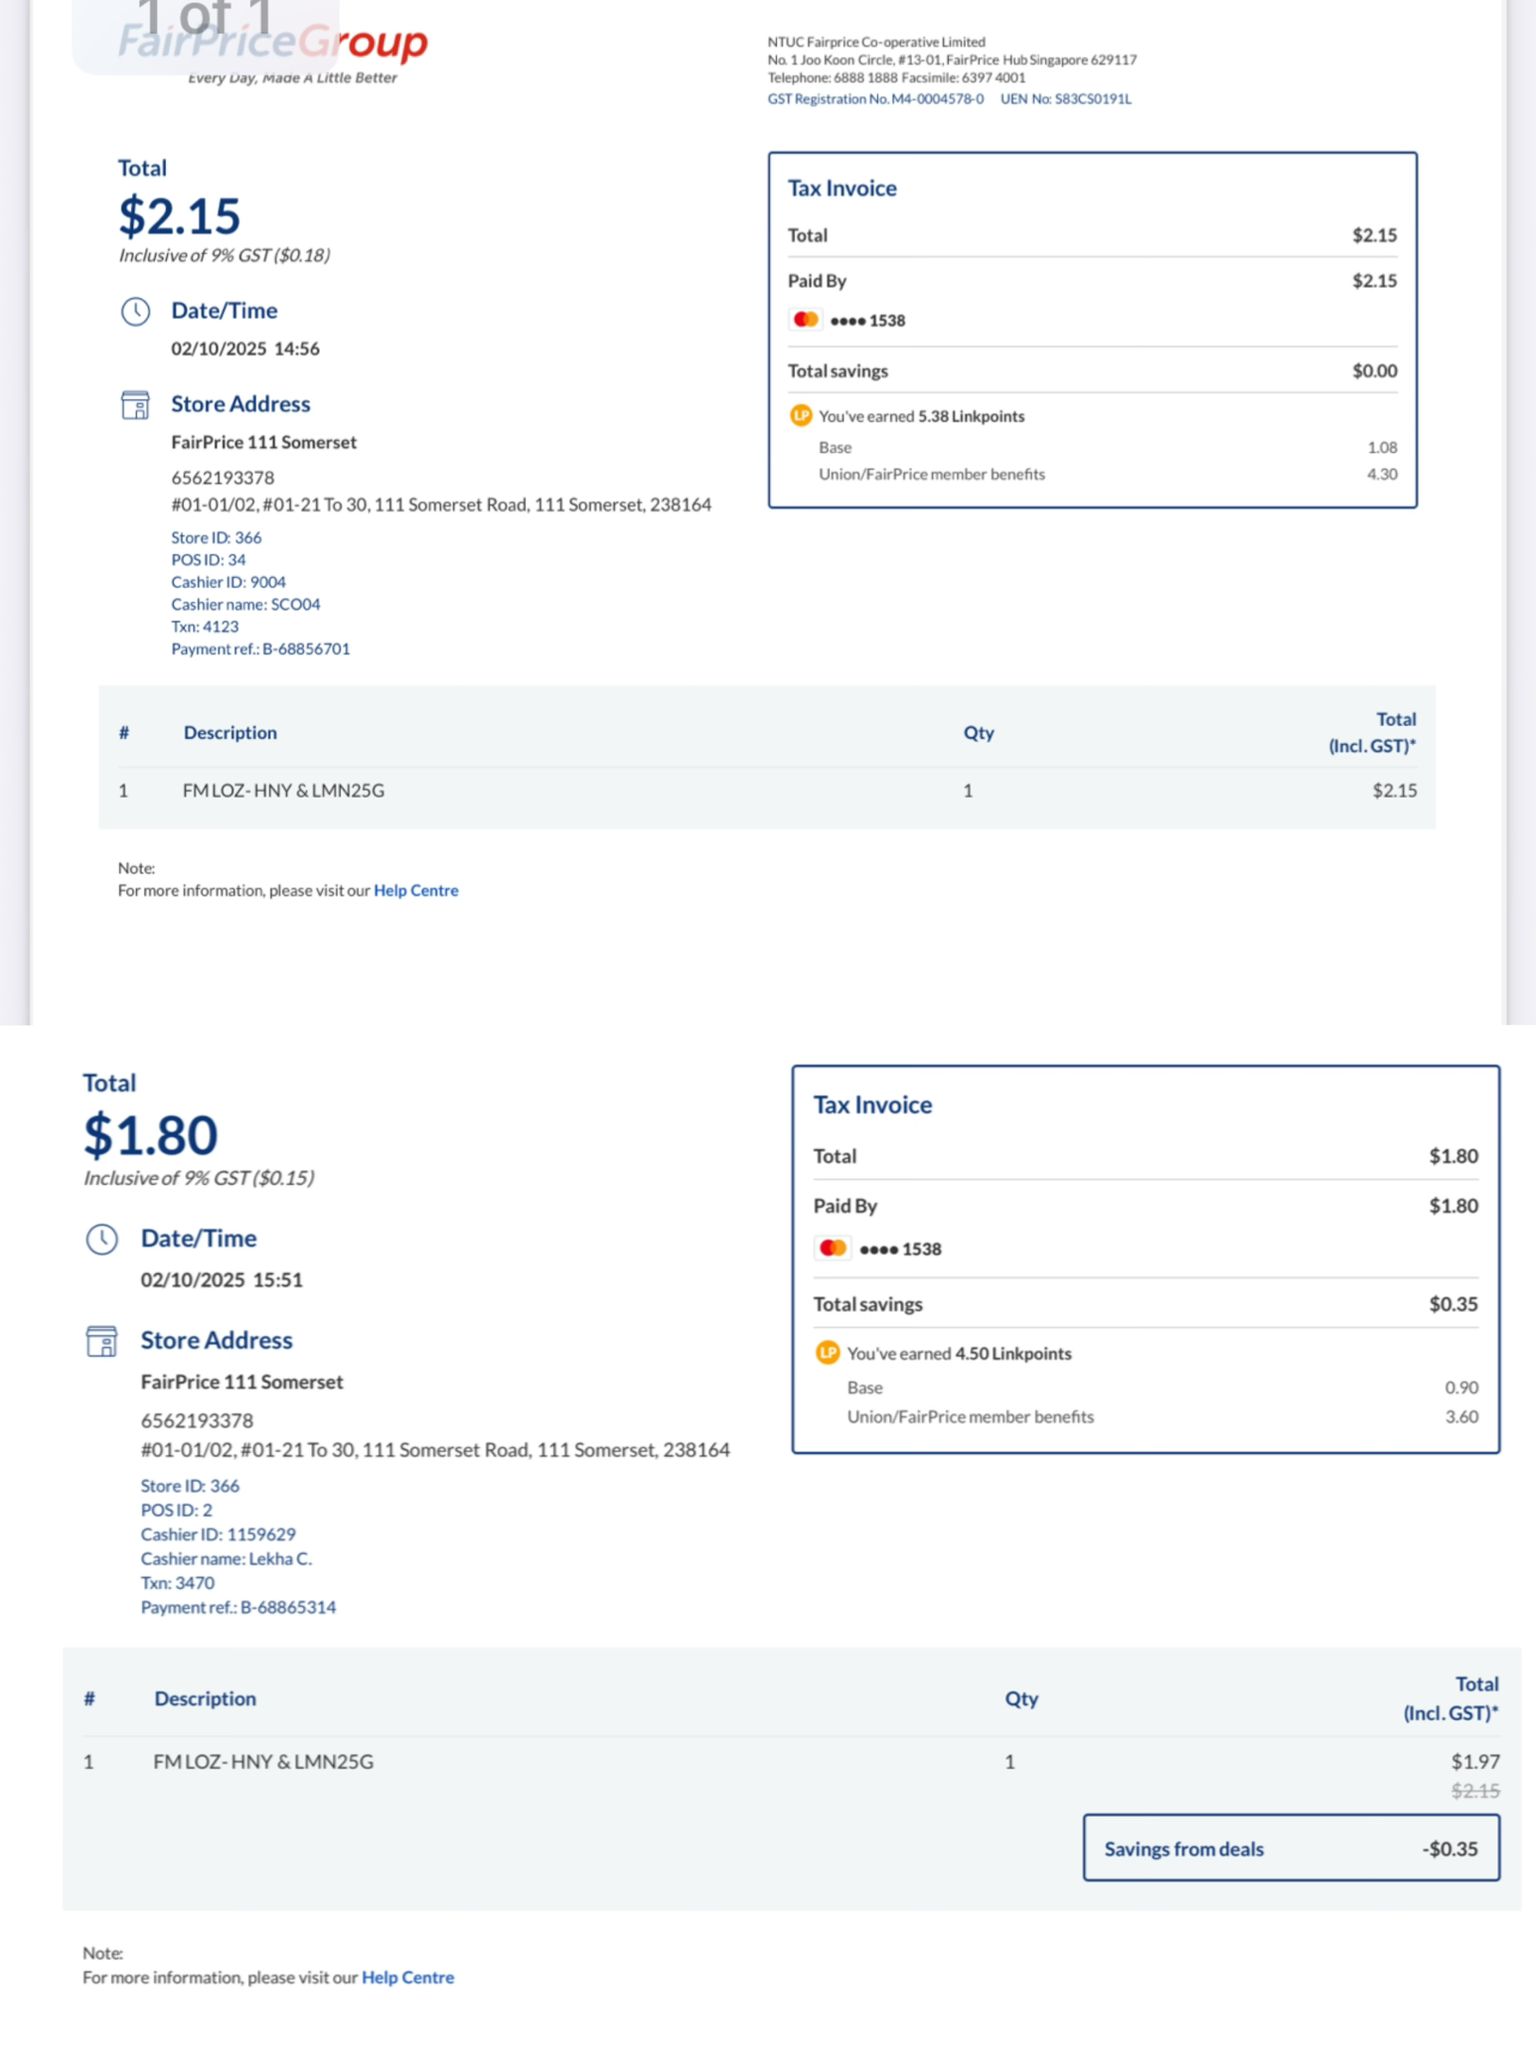
Task: Click the Qty column header on second table
Action: coord(1022,1699)
